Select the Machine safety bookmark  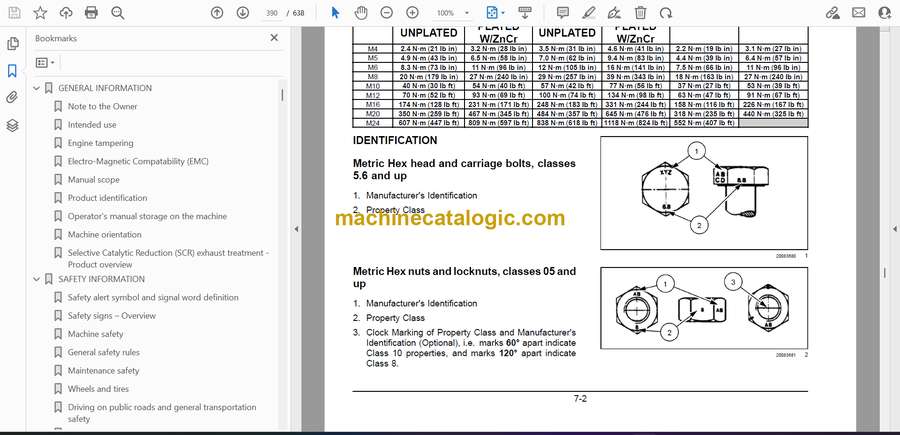tap(95, 334)
